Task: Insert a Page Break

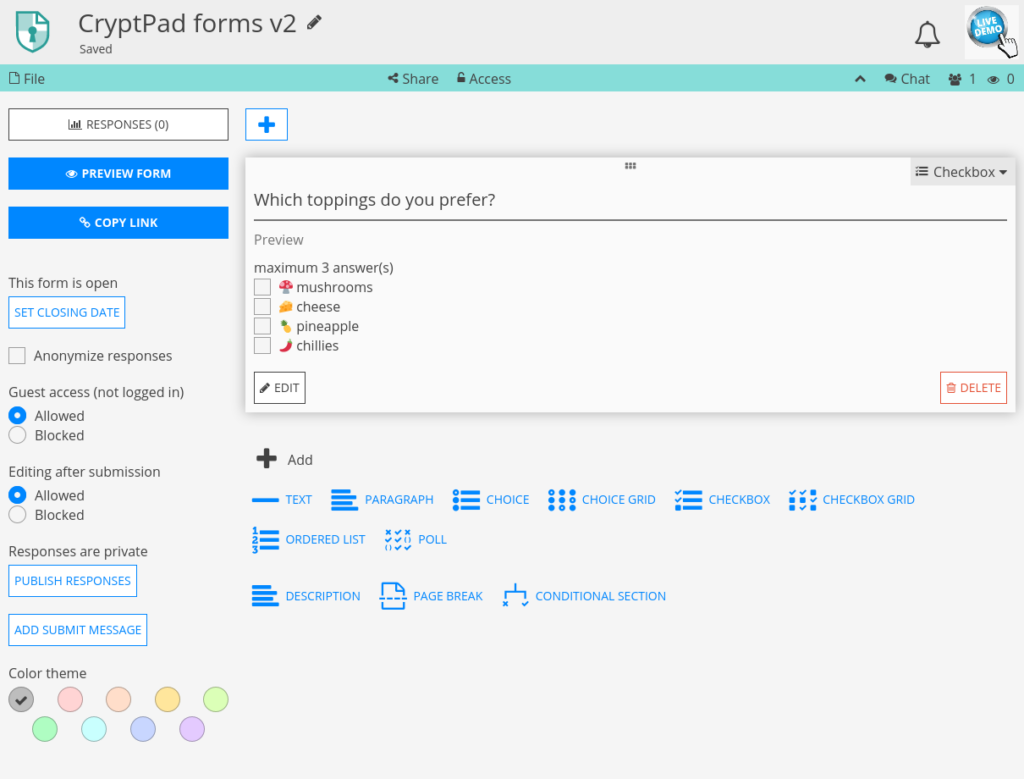Action: click(x=431, y=596)
